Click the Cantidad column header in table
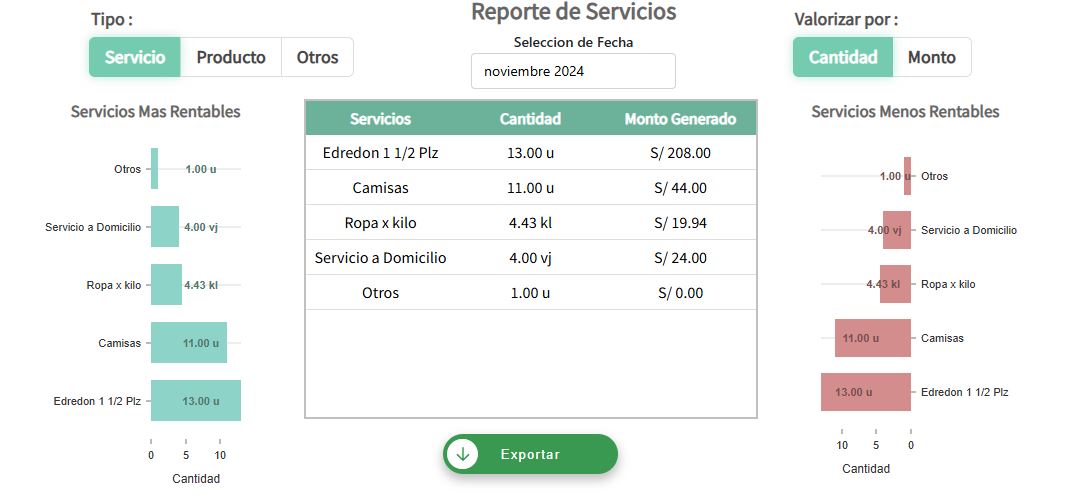1084x503 pixels. click(530, 118)
